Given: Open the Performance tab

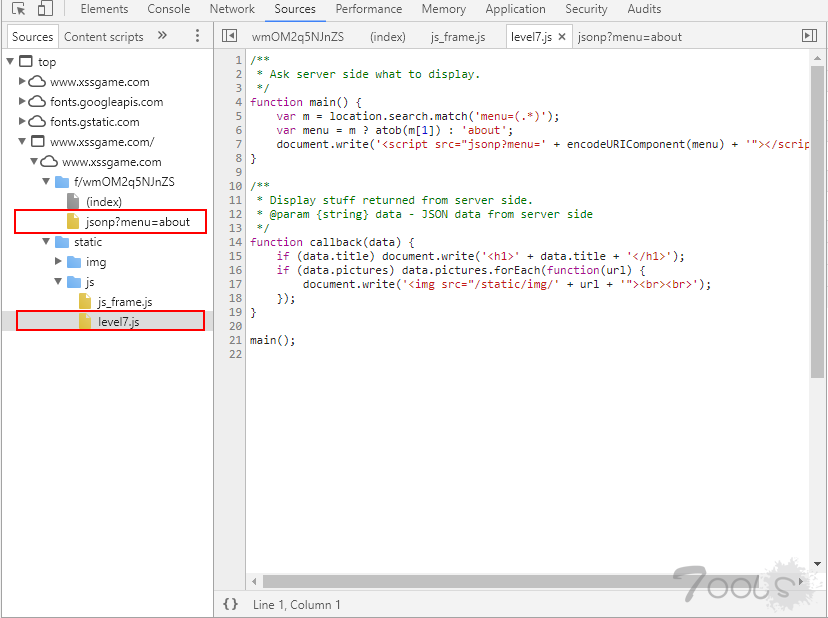Looking at the screenshot, I should (x=369, y=9).
